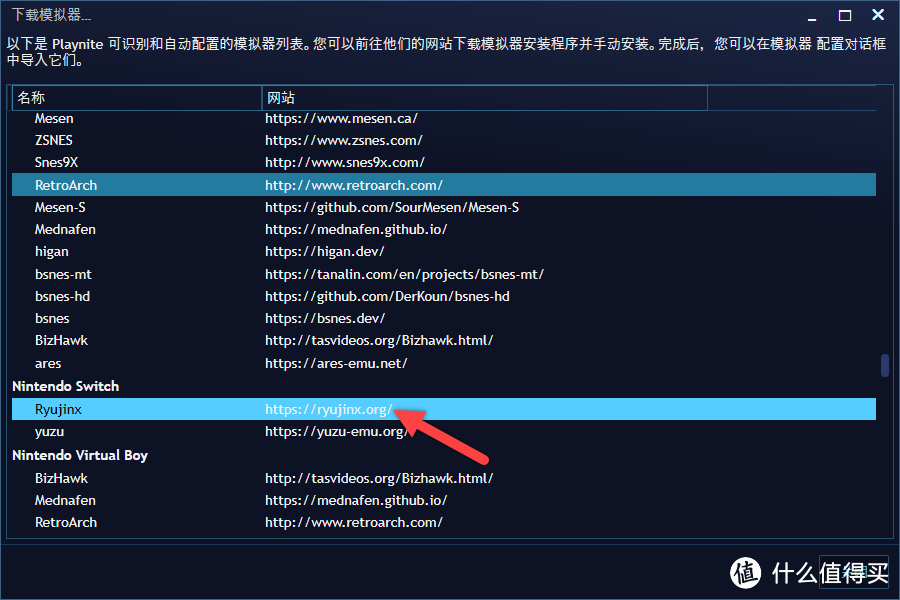Select the bsnes-hd emulator name
This screenshot has height=600, width=900.
point(63,296)
